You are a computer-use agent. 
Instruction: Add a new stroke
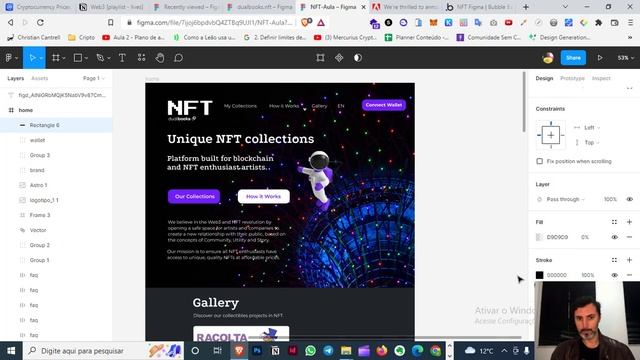[x=629, y=260]
